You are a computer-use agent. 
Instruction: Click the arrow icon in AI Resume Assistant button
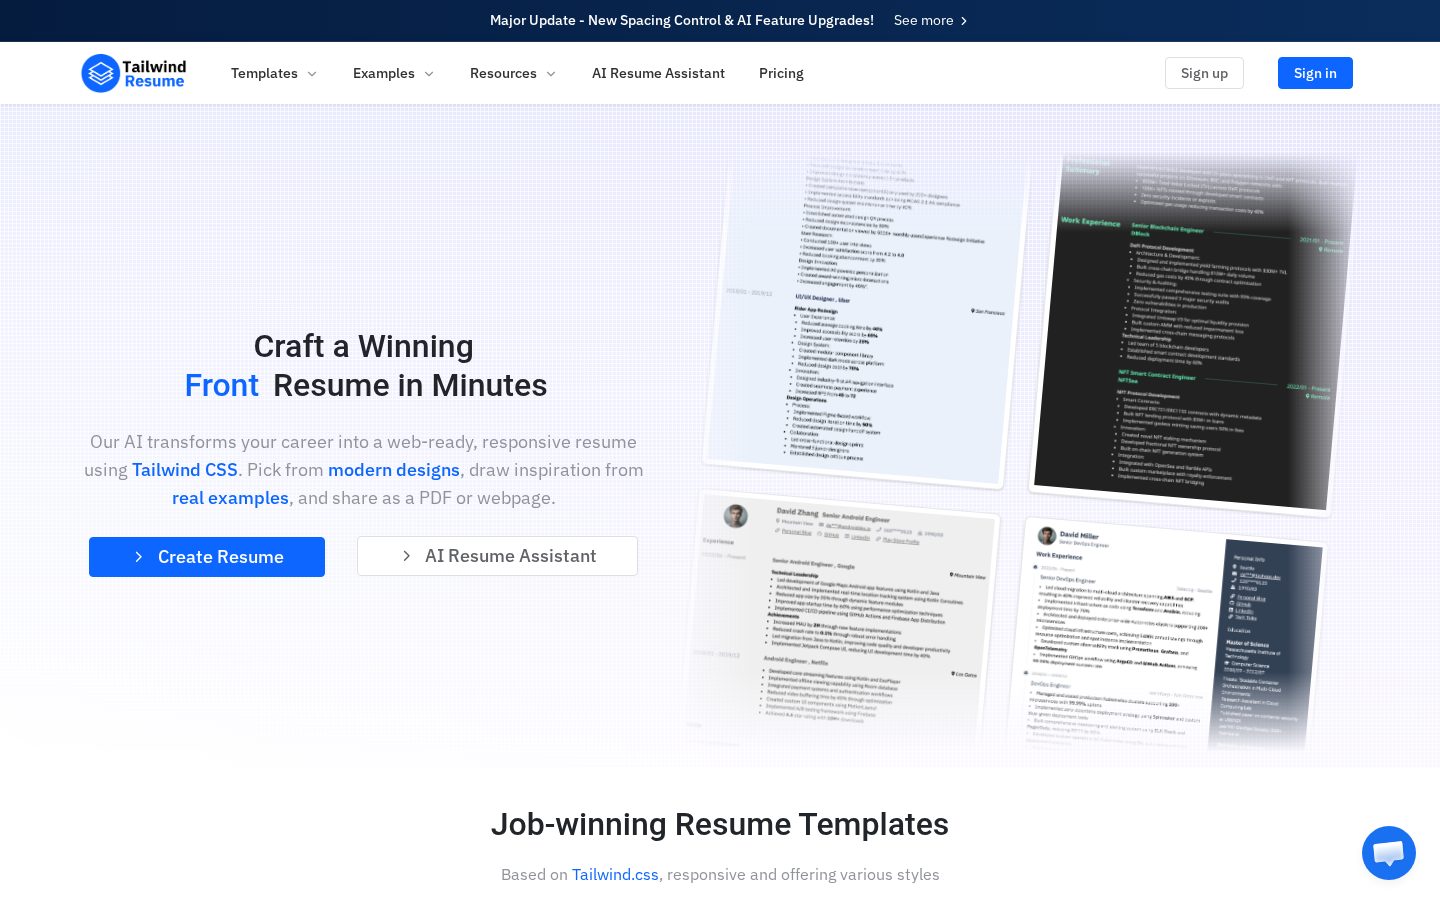tap(406, 556)
